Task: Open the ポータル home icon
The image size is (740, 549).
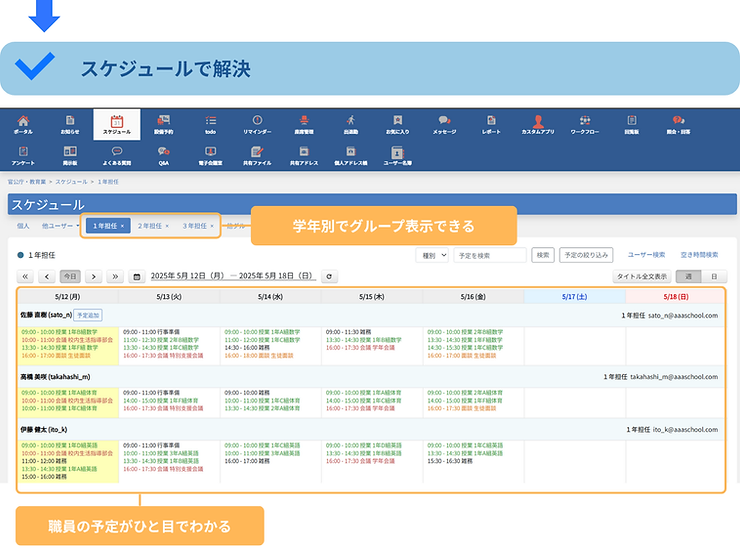Action: [23, 123]
